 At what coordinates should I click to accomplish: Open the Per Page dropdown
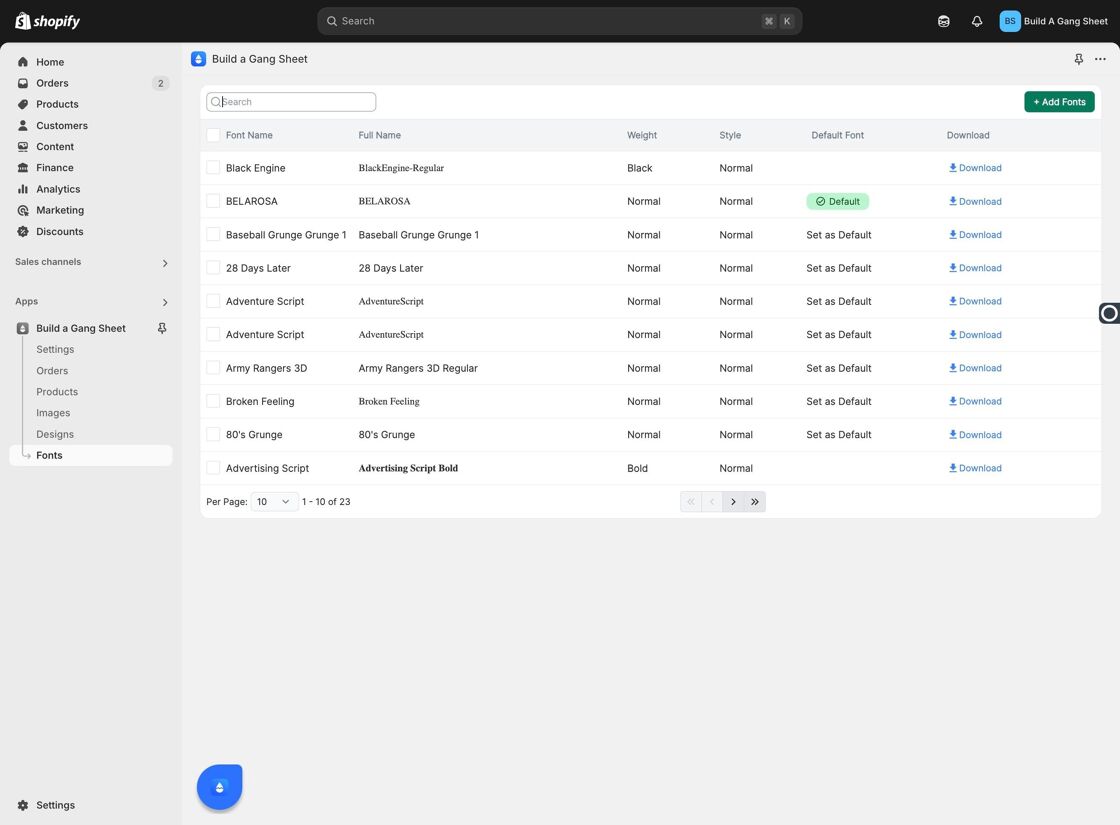coord(274,501)
